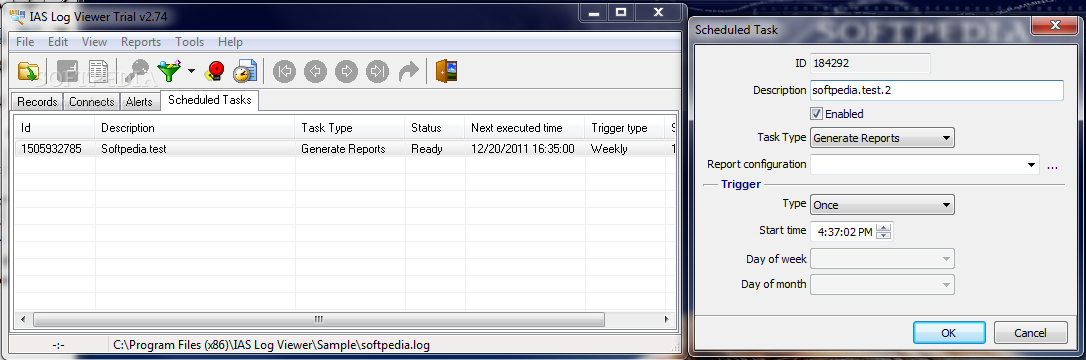The height and width of the screenshot is (360, 1086).
Task: Click the grayed search magnifier icon
Action: [137, 71]
